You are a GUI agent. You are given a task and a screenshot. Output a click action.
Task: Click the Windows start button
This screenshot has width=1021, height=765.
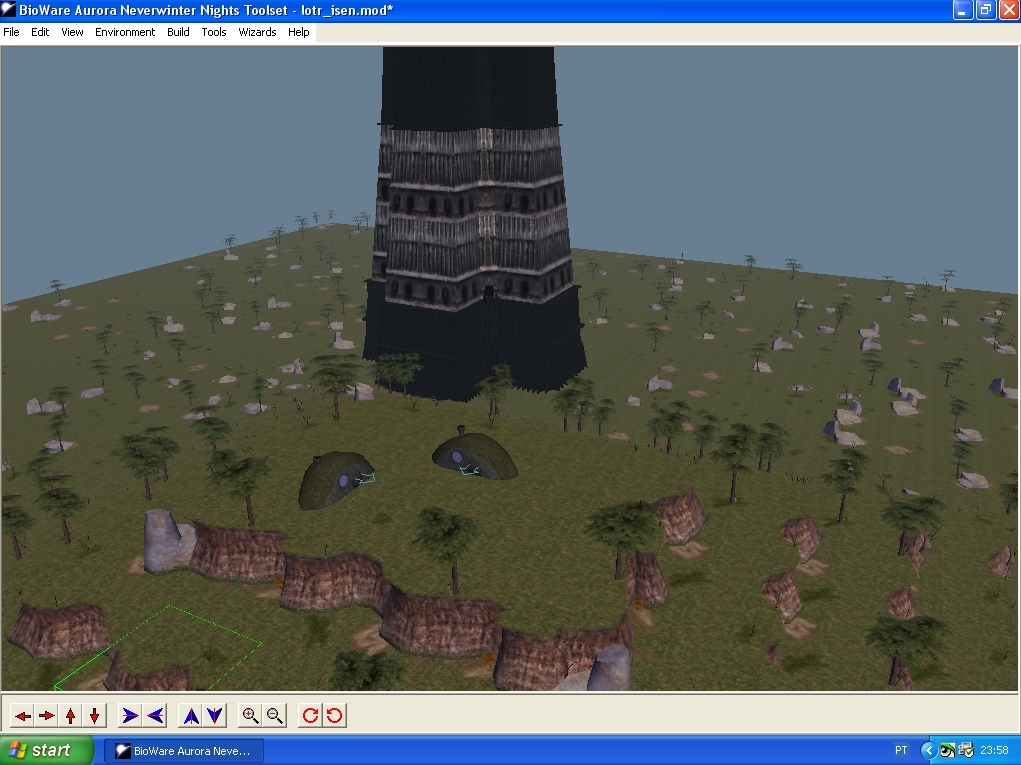[x=47, y=750]
